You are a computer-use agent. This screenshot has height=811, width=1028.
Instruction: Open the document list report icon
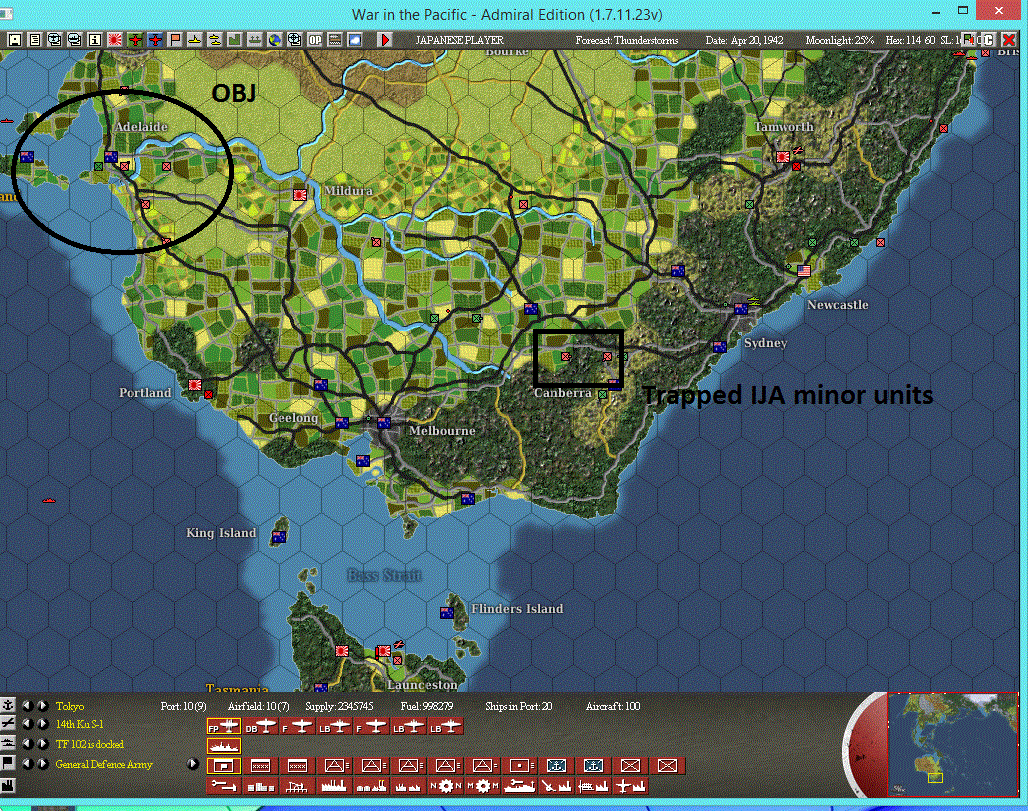pos(35,40)
